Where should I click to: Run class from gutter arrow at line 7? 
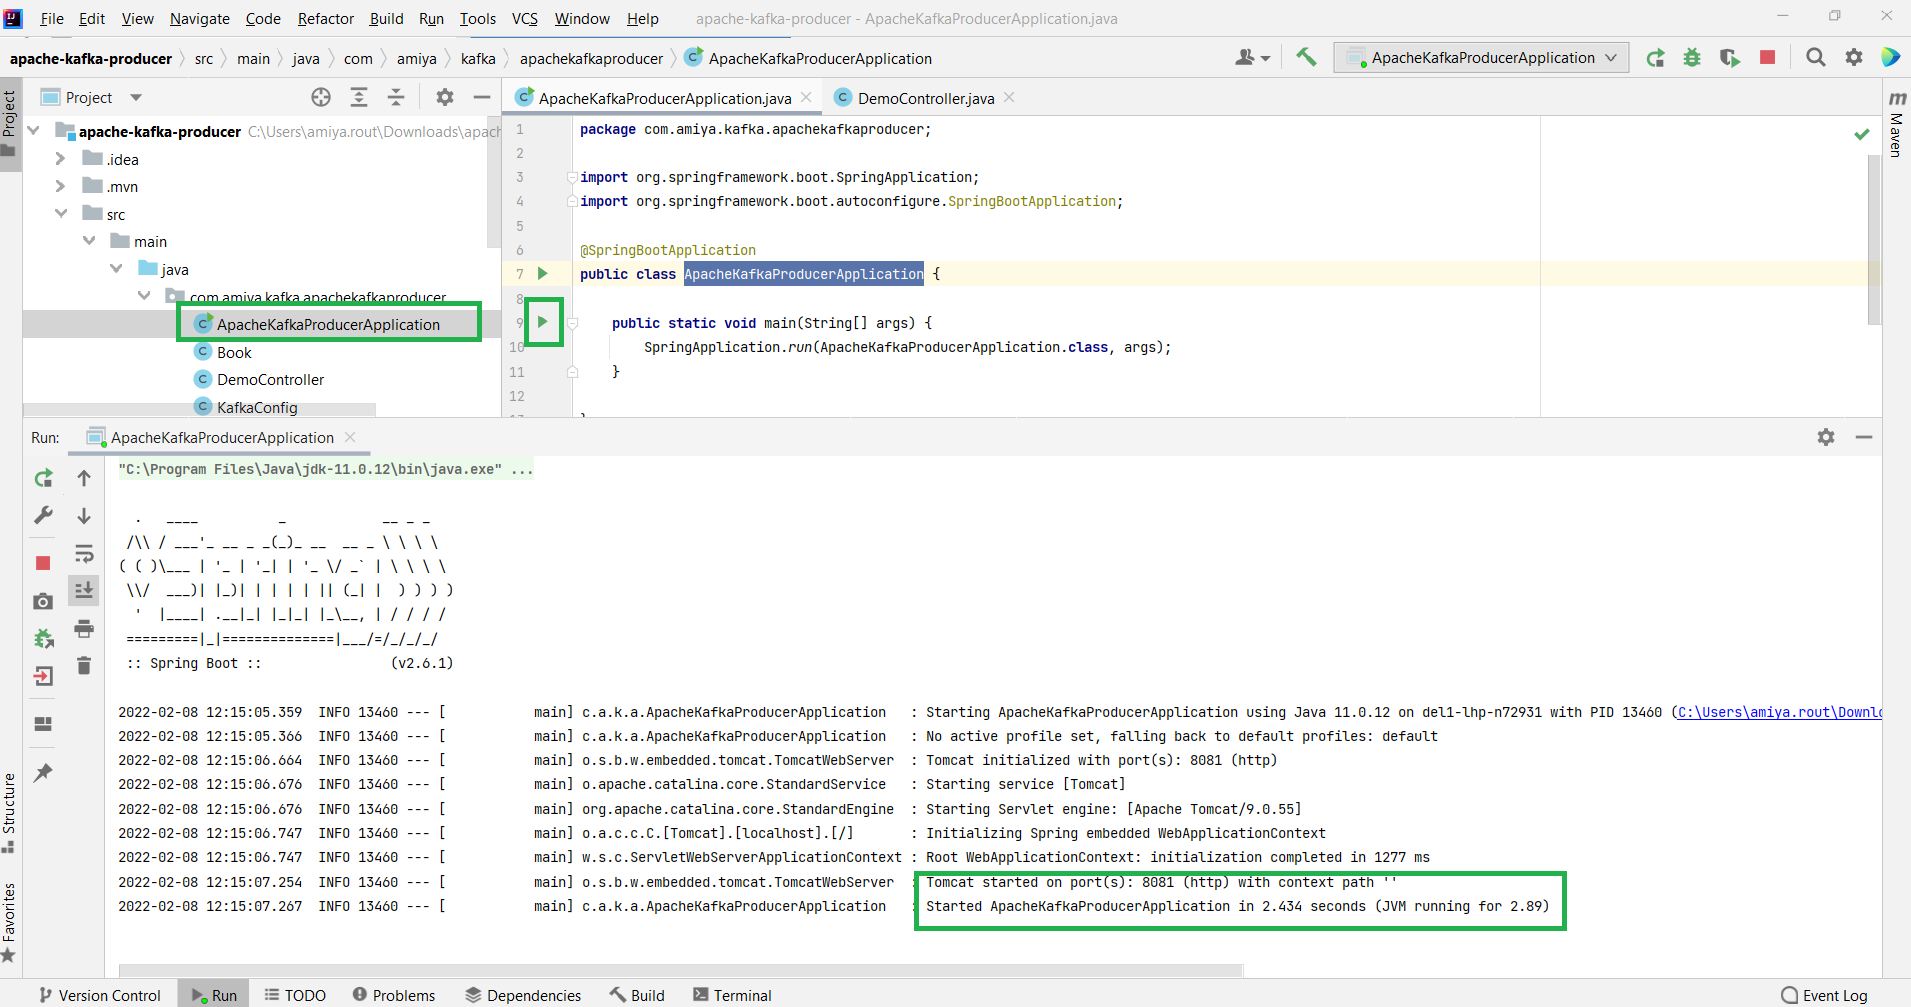pos(543,273)
